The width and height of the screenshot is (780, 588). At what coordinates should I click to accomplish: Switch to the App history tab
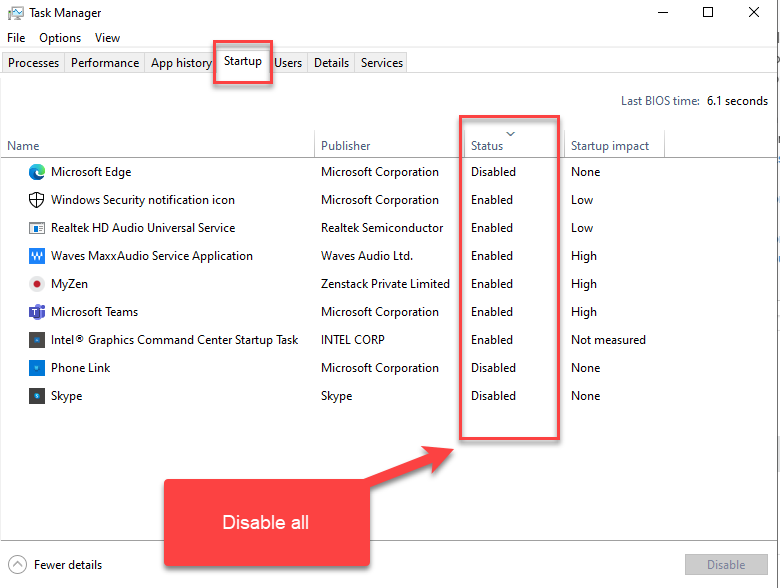[x=181, y=63]
